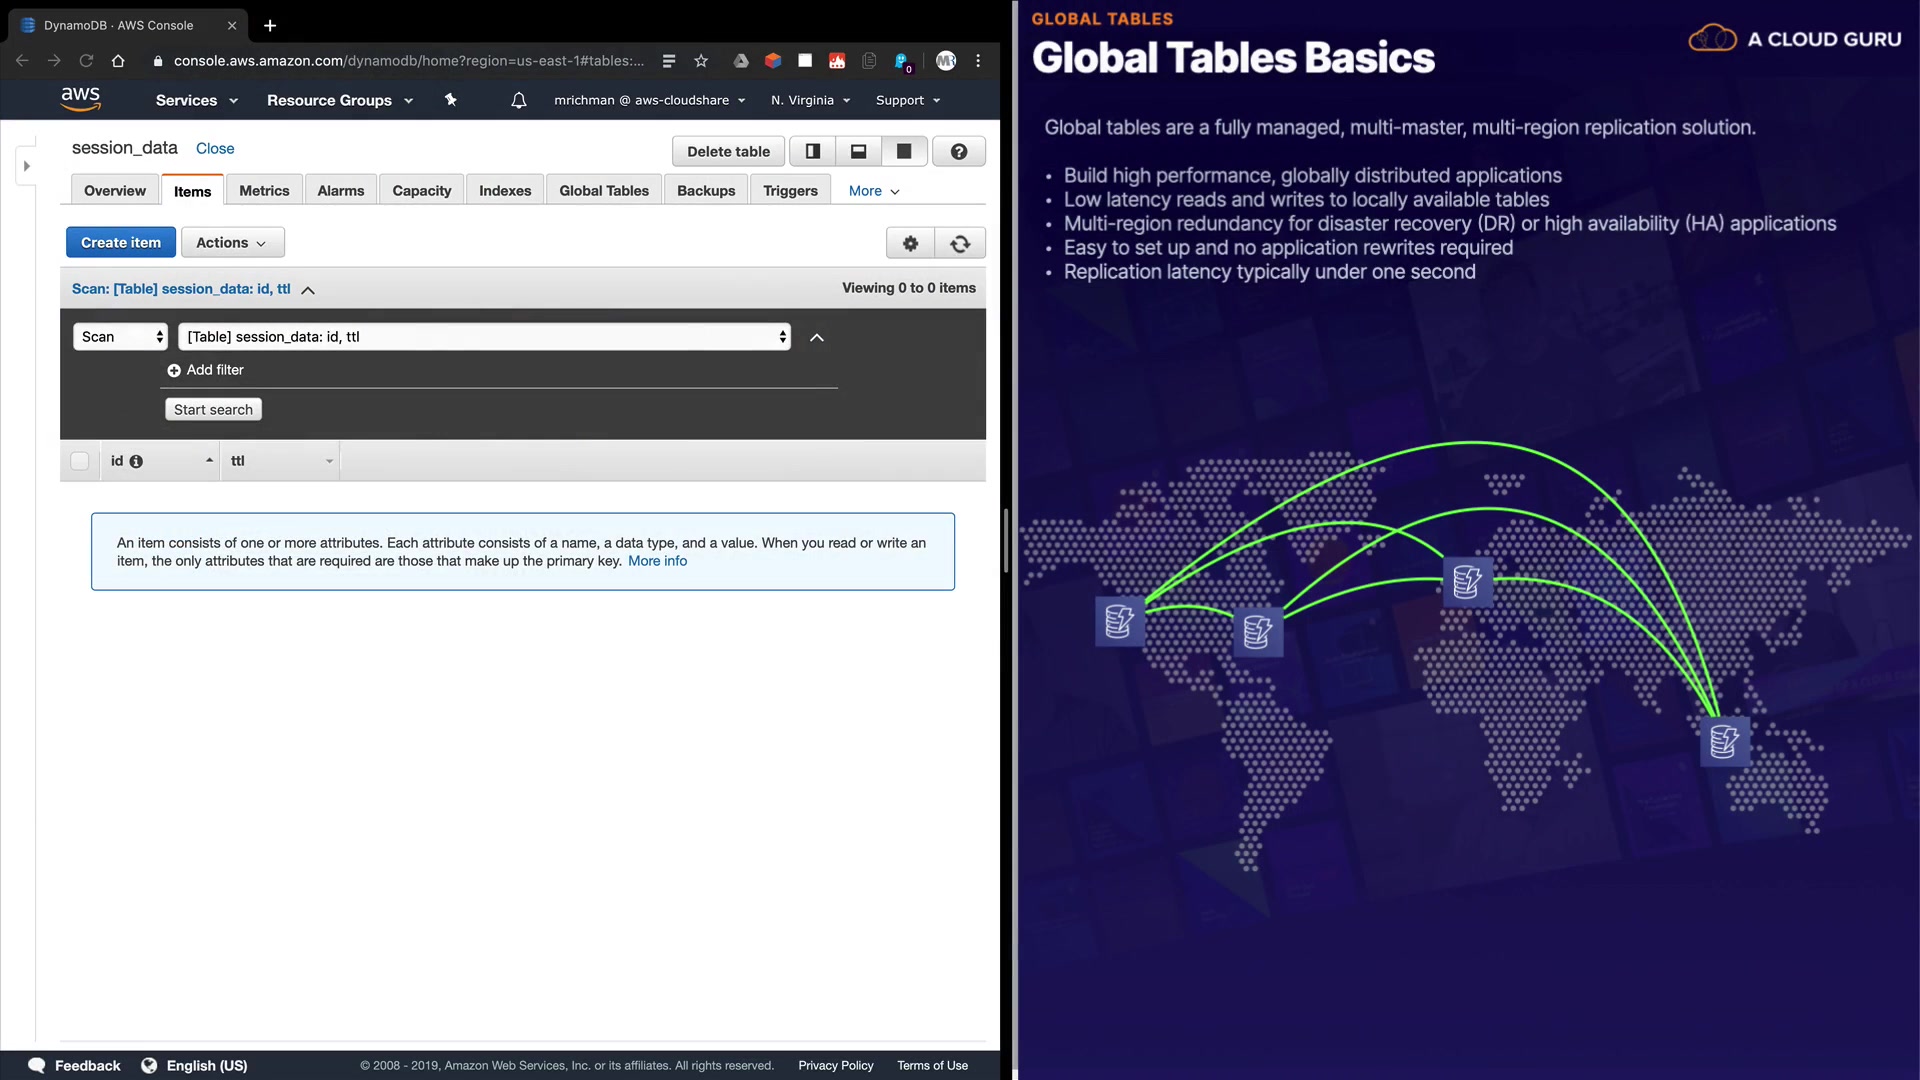Click the pin shortcut icon in navbar

tap(451, 100)
